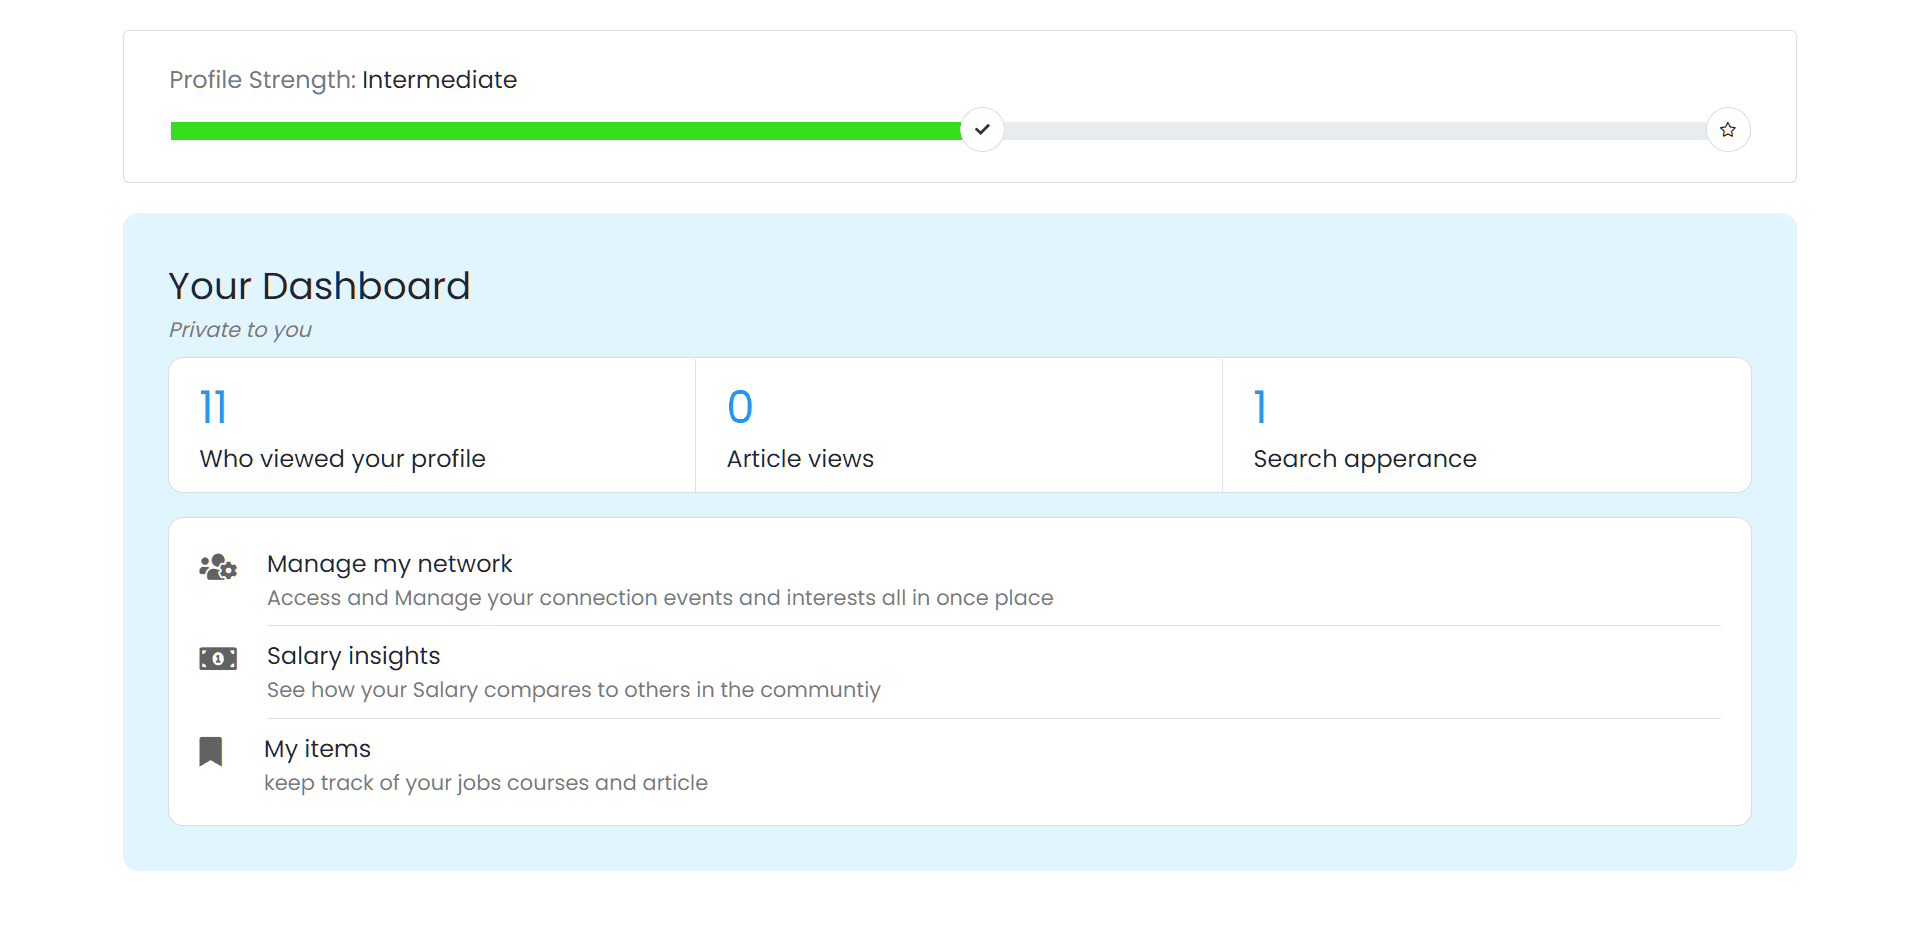Click the Salary insights money icon
Viewport: 1920px width, 943px height.
217,658
